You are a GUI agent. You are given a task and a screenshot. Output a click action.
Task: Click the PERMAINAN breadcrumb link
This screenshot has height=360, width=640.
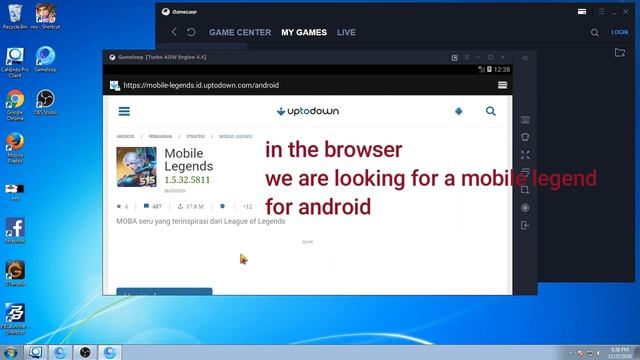point(160,136)
